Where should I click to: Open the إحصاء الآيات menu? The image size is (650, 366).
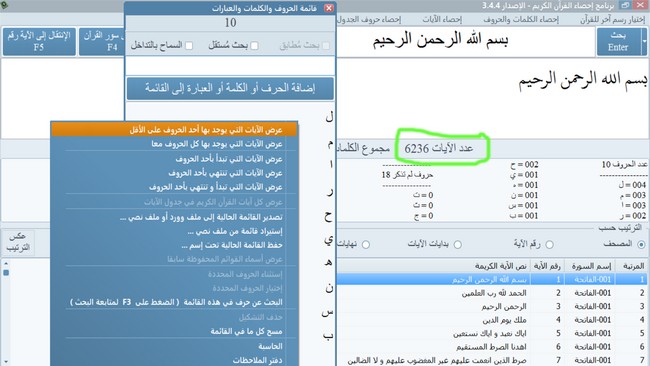[442, 19]
